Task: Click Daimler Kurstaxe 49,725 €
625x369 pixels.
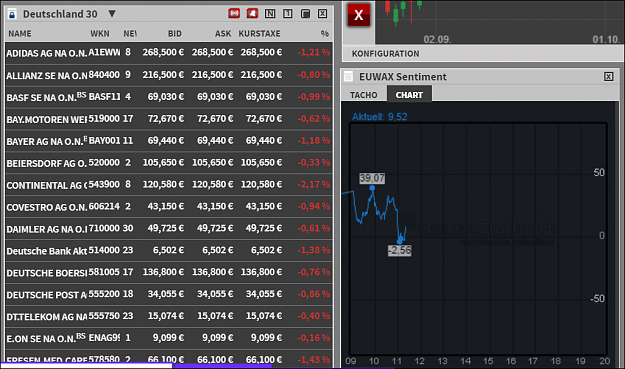Action: pos(263,228)
